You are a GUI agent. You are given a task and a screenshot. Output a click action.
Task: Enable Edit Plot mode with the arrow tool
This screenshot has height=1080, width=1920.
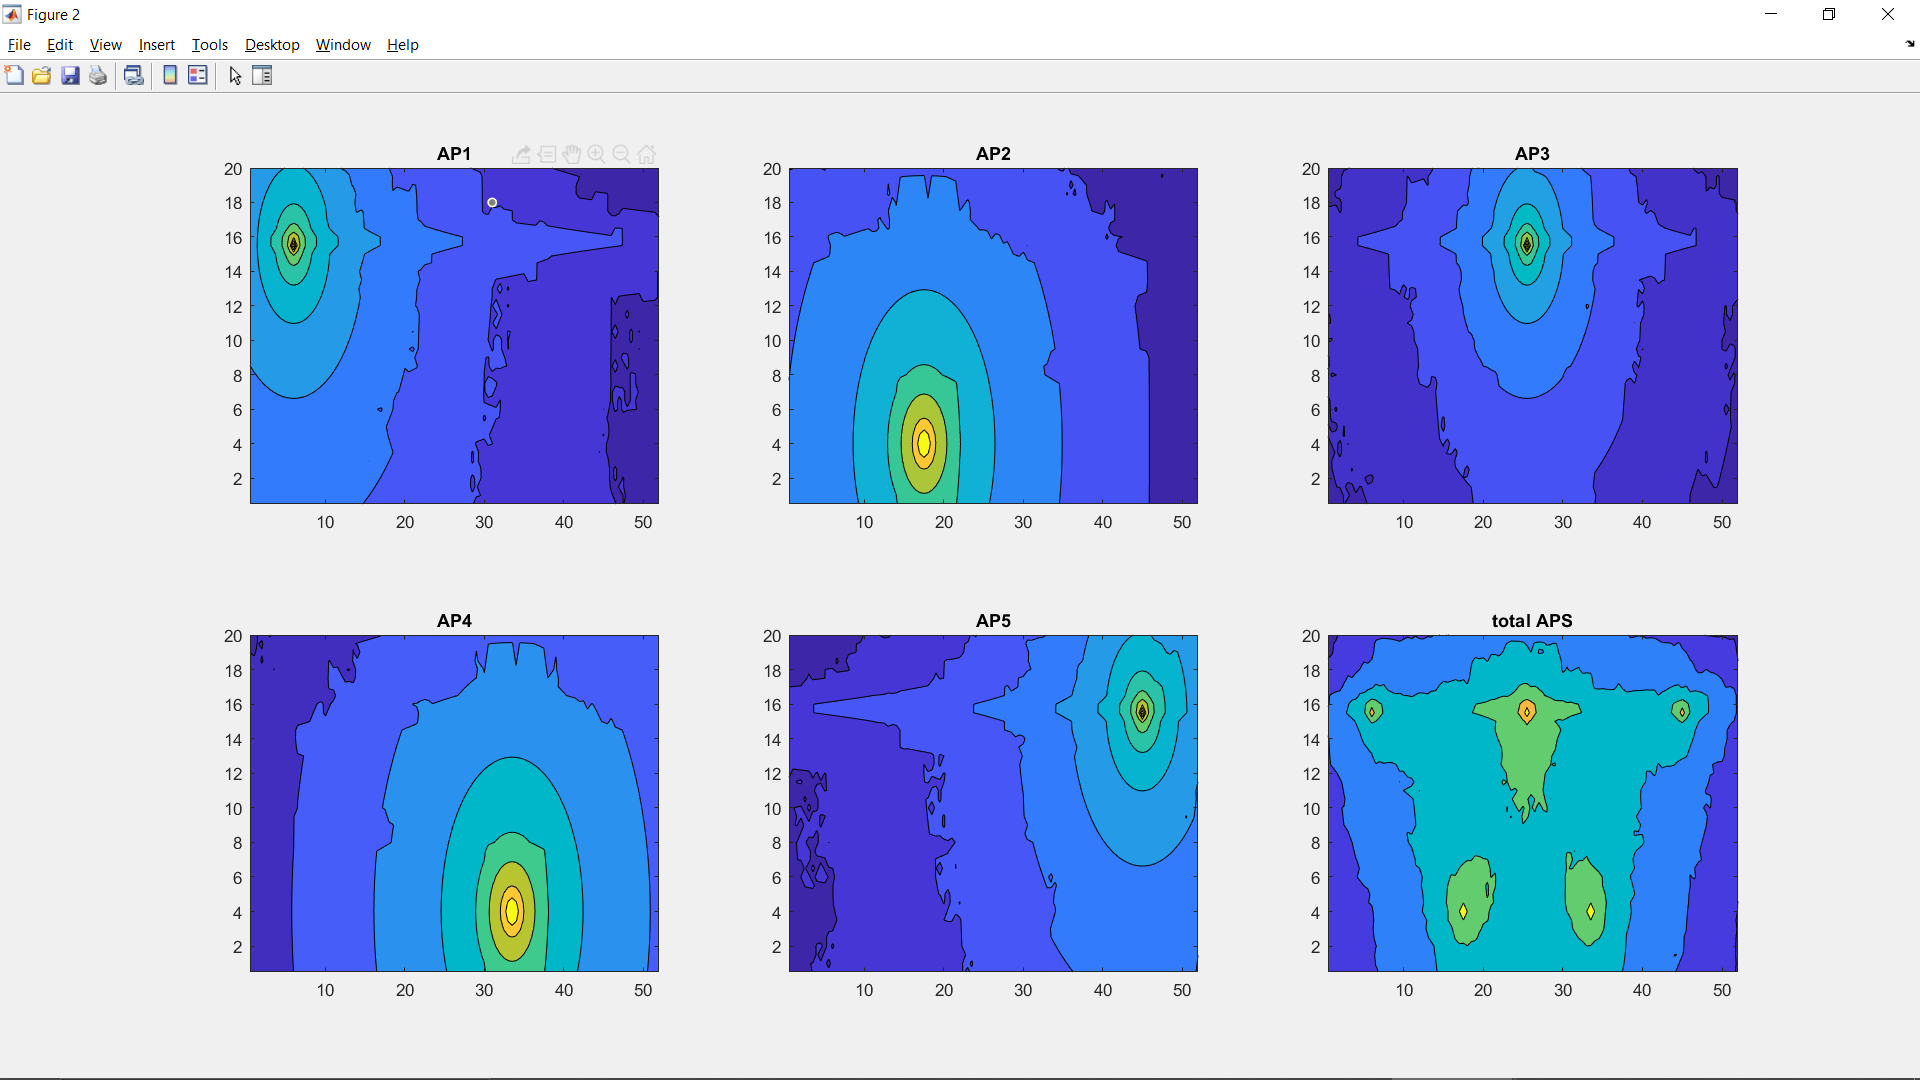235,75
